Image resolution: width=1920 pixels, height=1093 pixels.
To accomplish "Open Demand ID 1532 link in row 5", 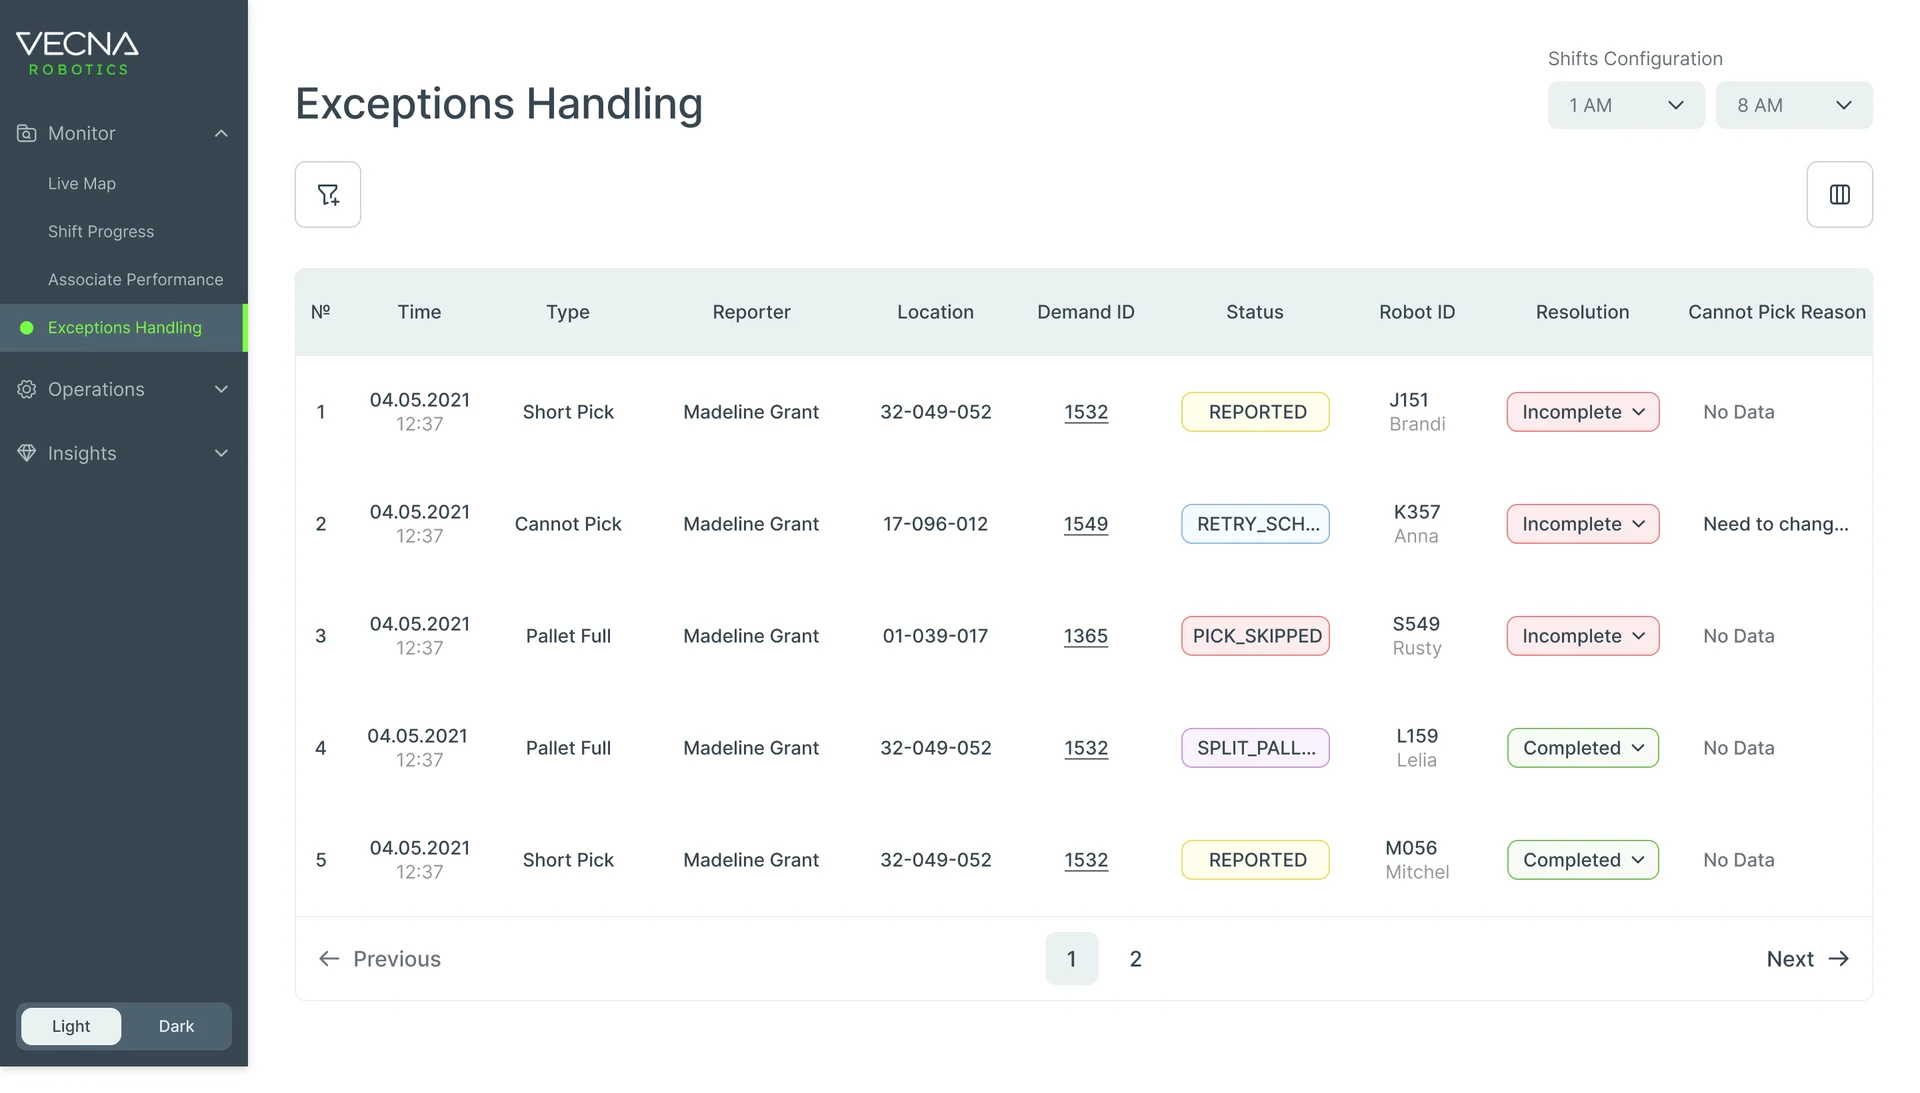I will coord(1086,860).
